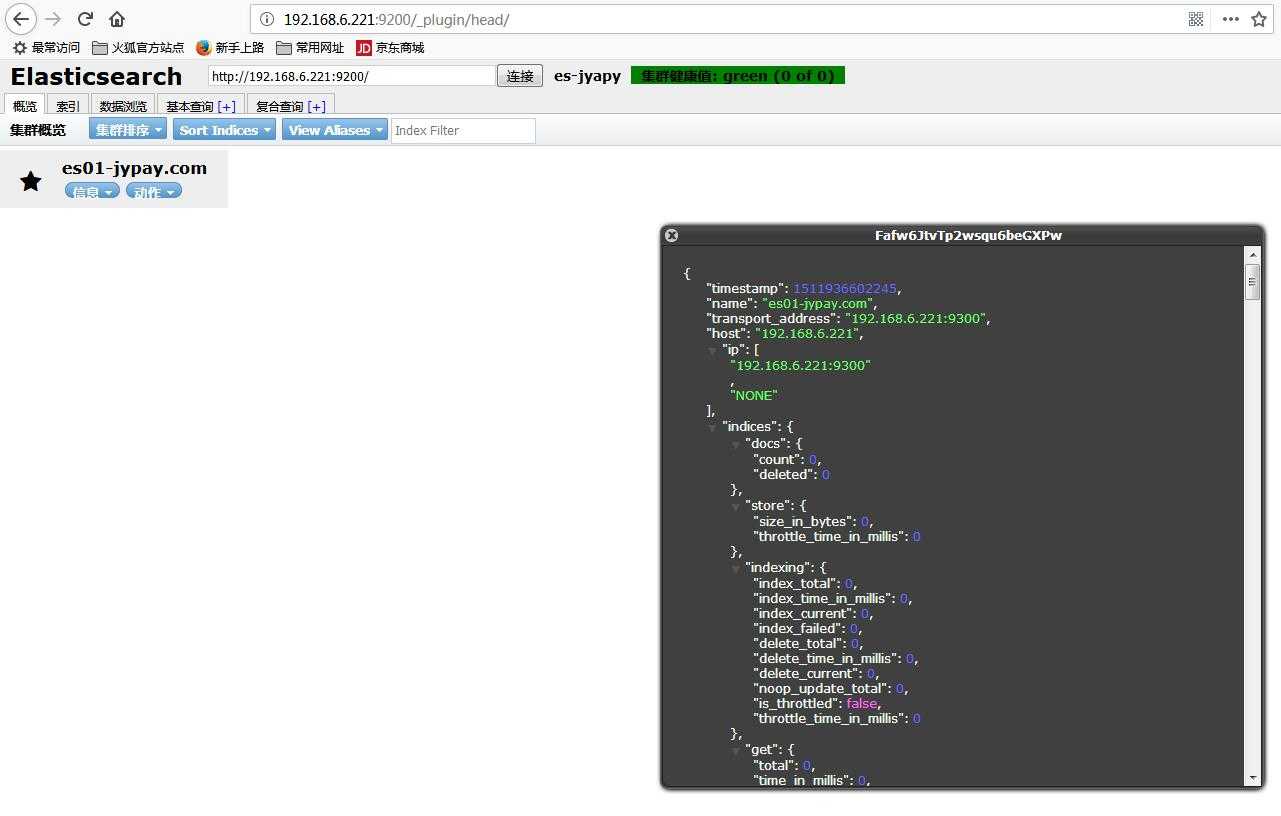Switch to 基本查询 tab
Viewport: 1281px width, 816px height.
(189, 106)
